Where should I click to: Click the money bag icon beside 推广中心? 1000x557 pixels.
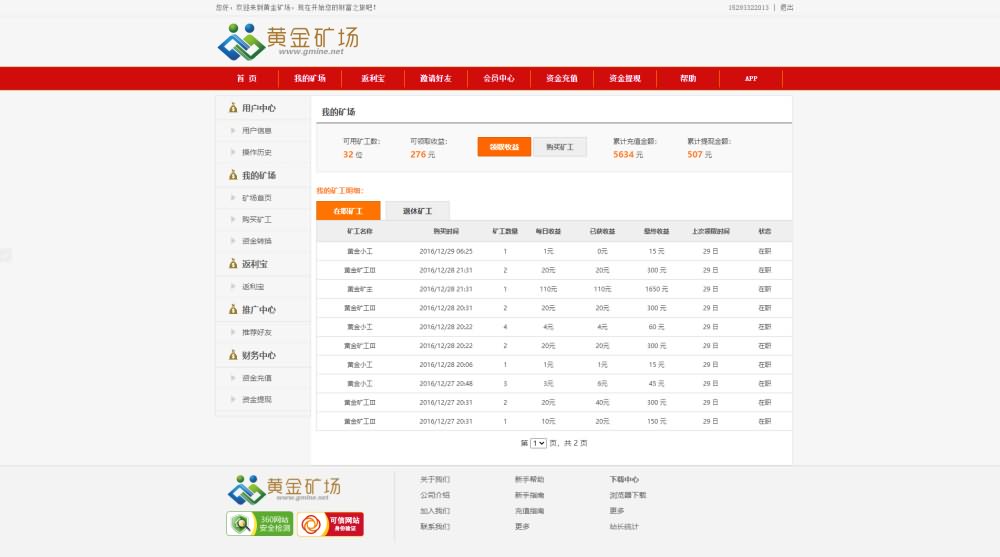click(x=233, y=309)
